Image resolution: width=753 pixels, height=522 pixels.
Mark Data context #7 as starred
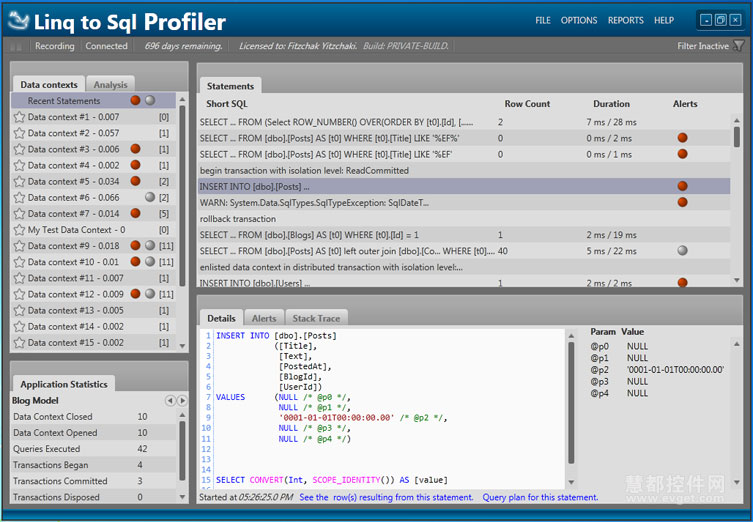(19, 214)
